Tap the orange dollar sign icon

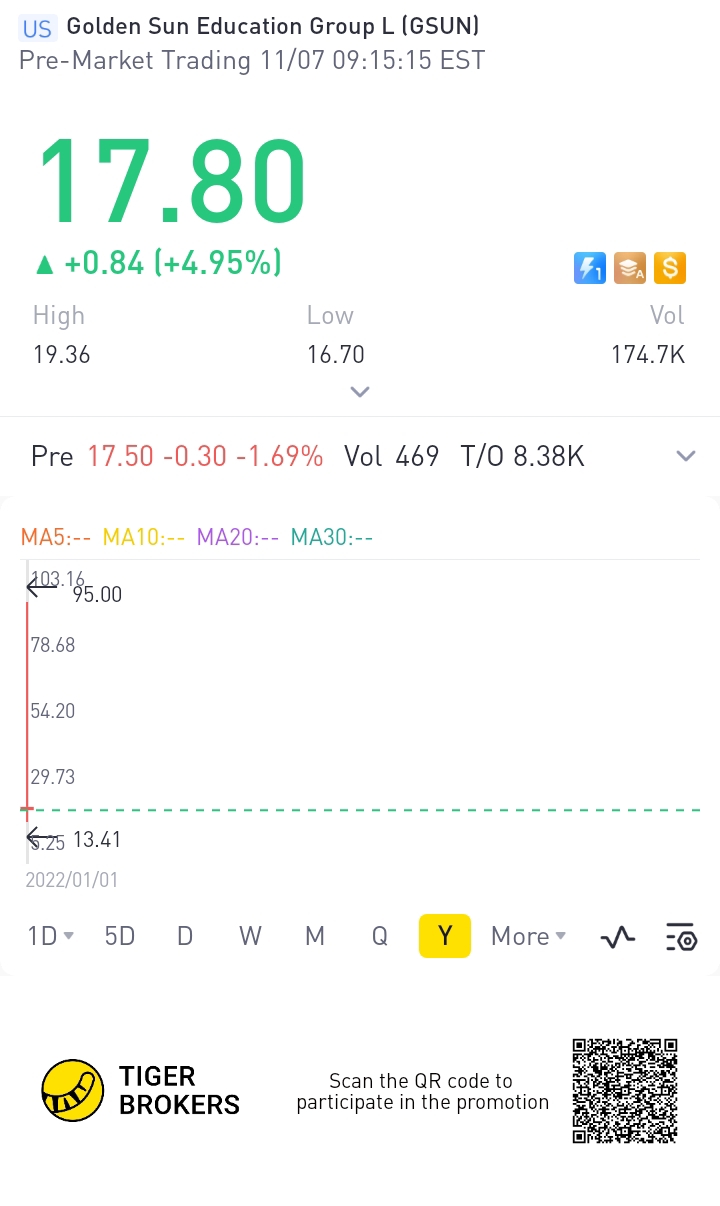tap(670, 267)
